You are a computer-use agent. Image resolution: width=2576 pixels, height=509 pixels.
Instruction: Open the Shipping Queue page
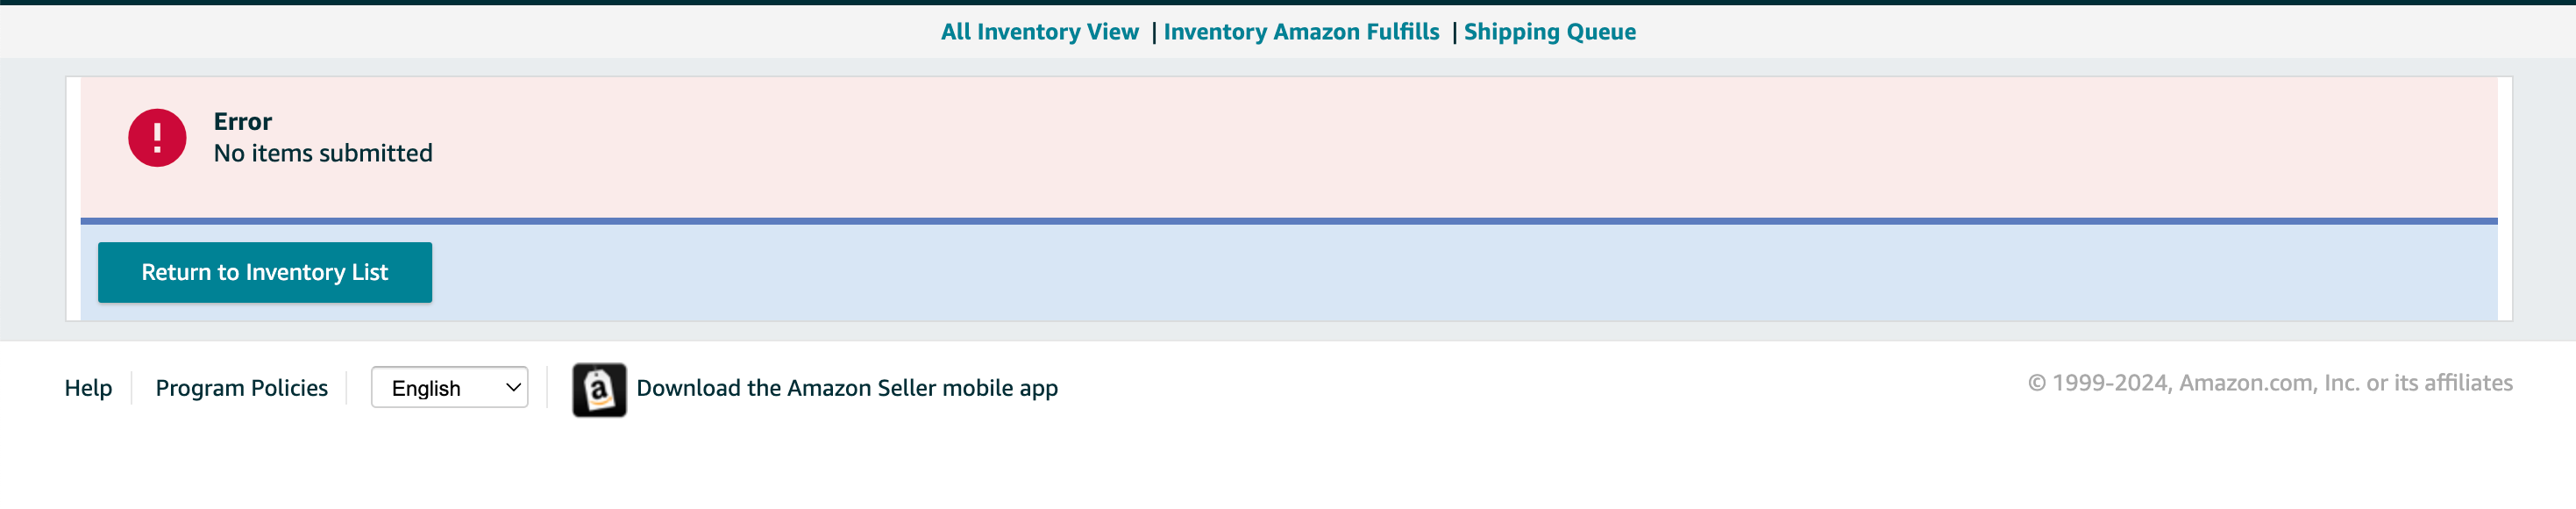click(x=1549, y=32)
